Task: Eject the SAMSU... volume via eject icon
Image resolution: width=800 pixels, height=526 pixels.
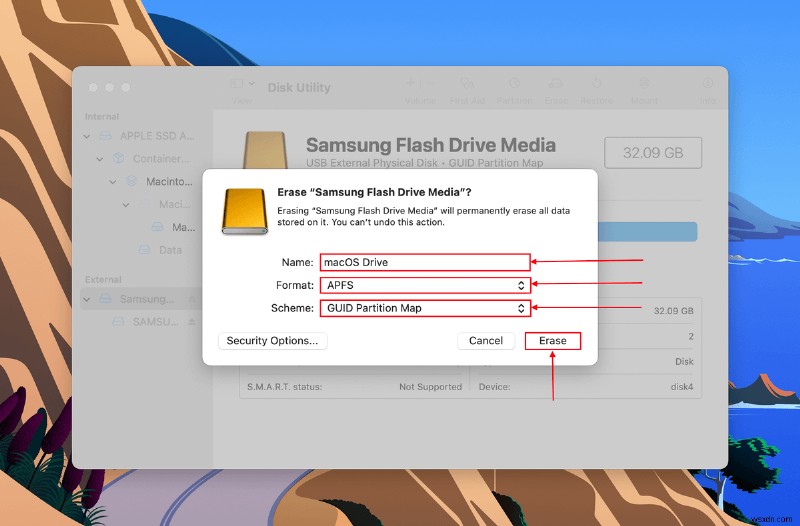Action: [x=192, y=322]
